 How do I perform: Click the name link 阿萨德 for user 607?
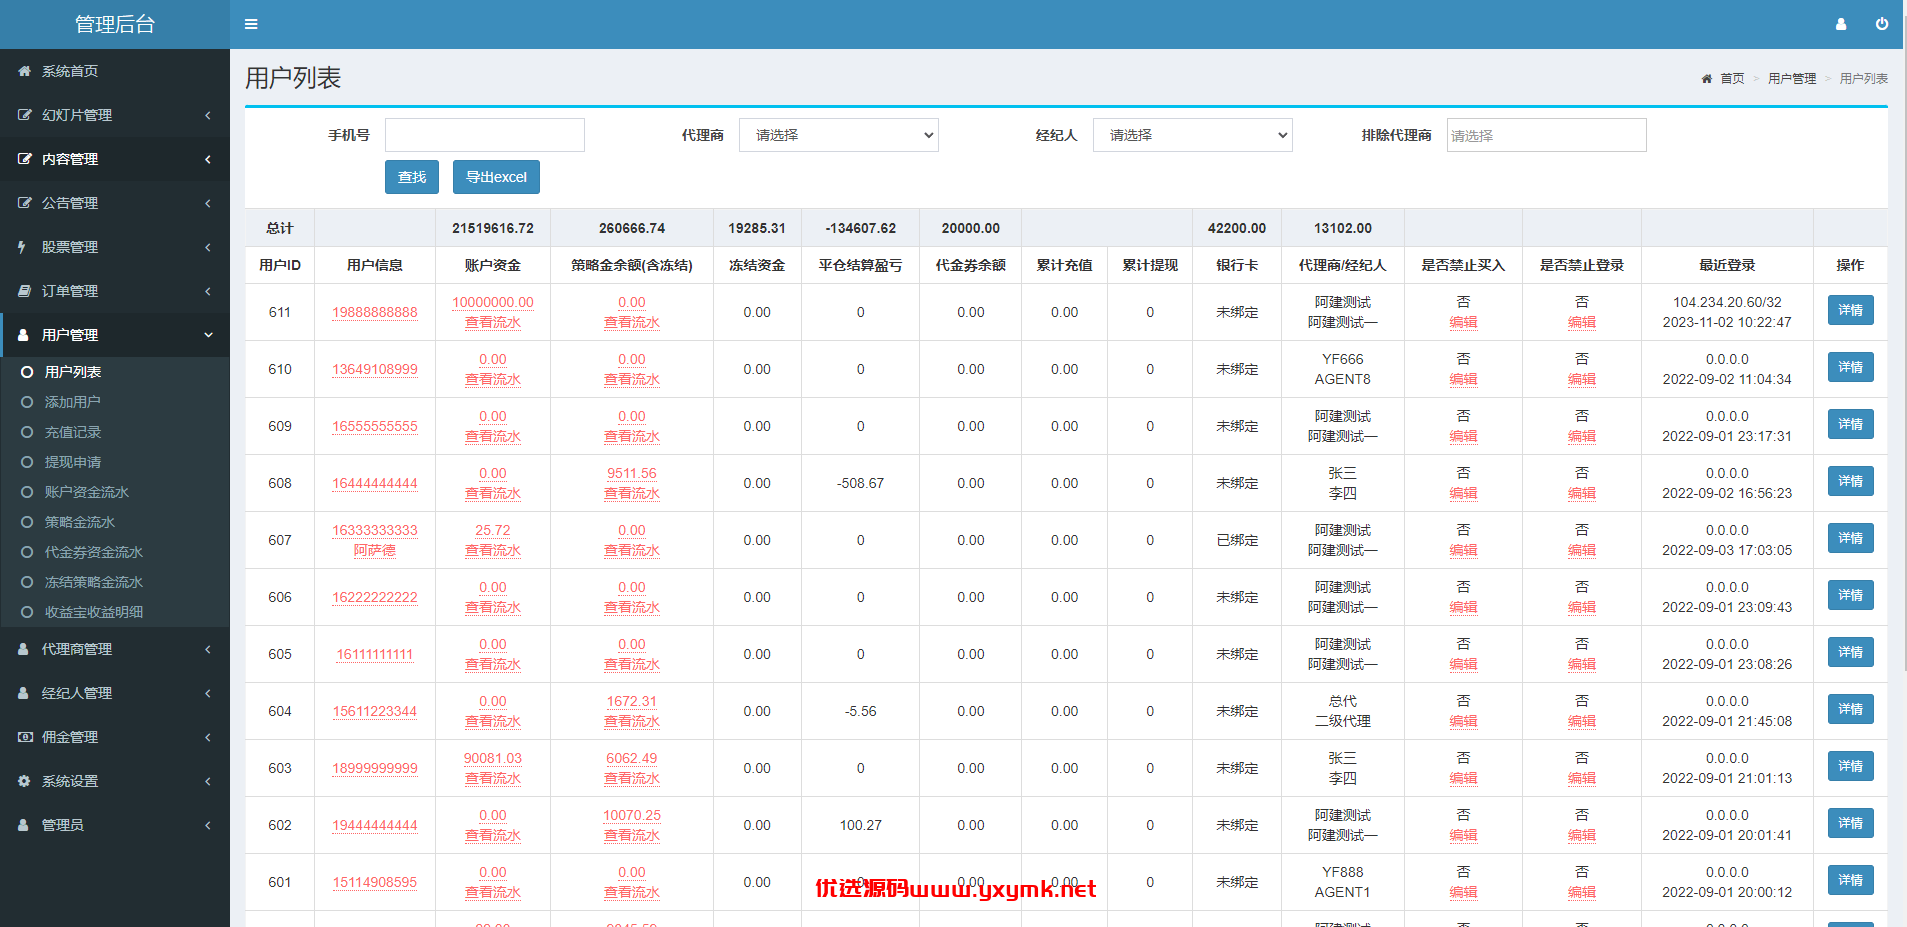point(375,550)
